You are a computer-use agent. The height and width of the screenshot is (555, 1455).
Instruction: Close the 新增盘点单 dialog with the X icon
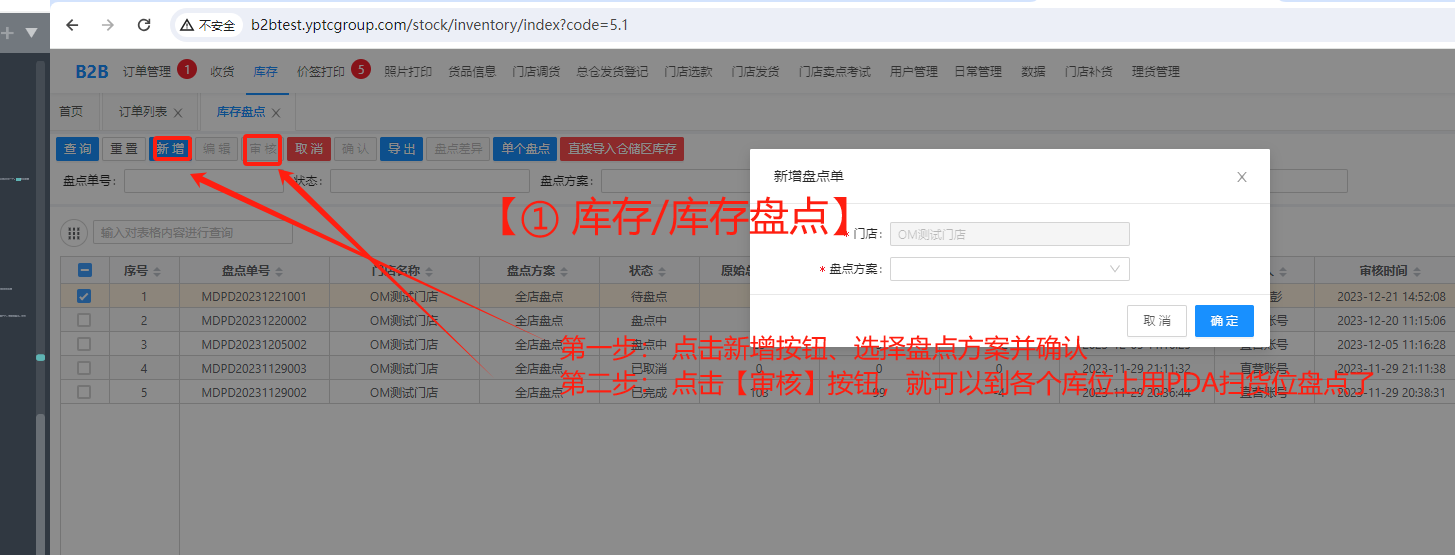click(x=1242, y=177)
